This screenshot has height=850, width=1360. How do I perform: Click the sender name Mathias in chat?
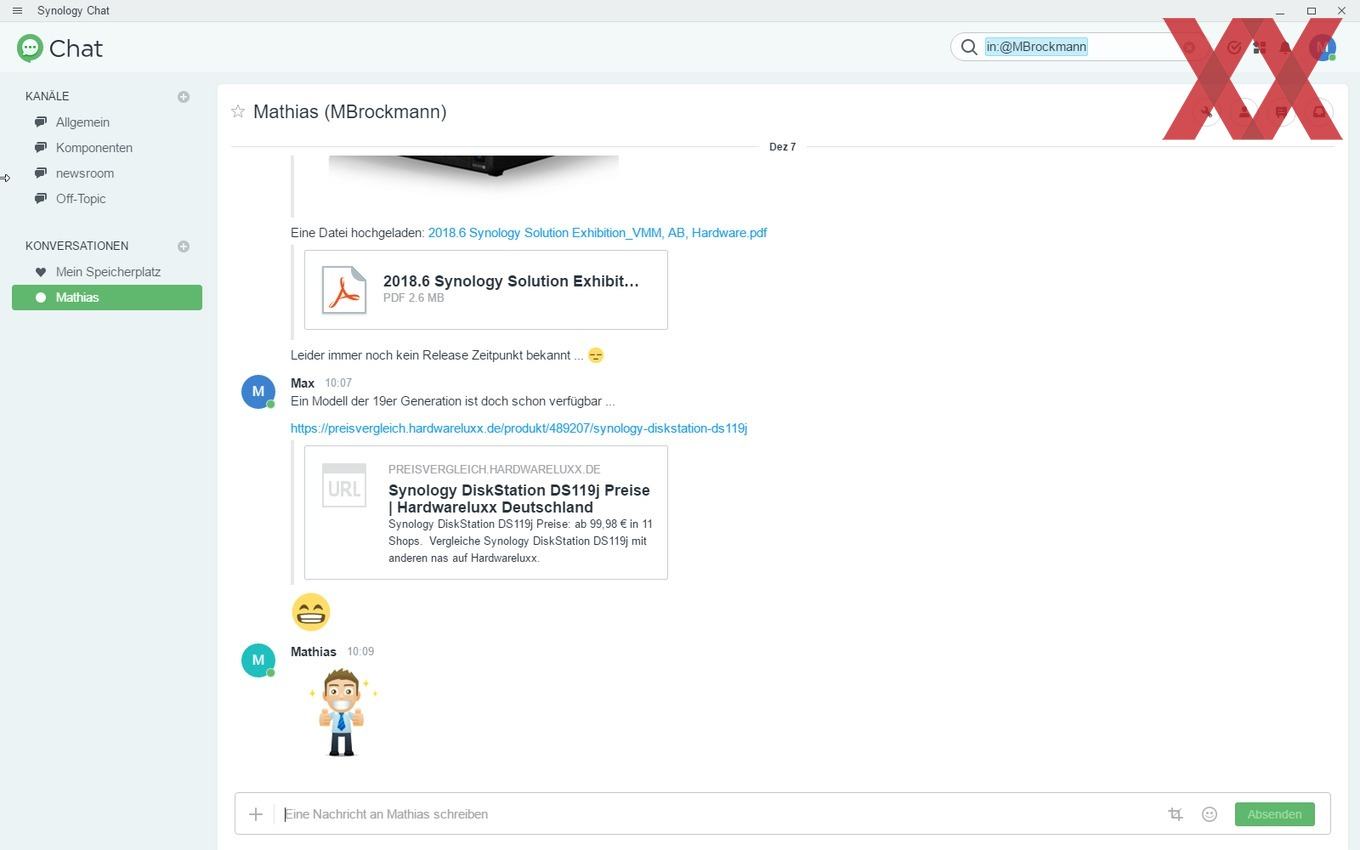point(313,652)
